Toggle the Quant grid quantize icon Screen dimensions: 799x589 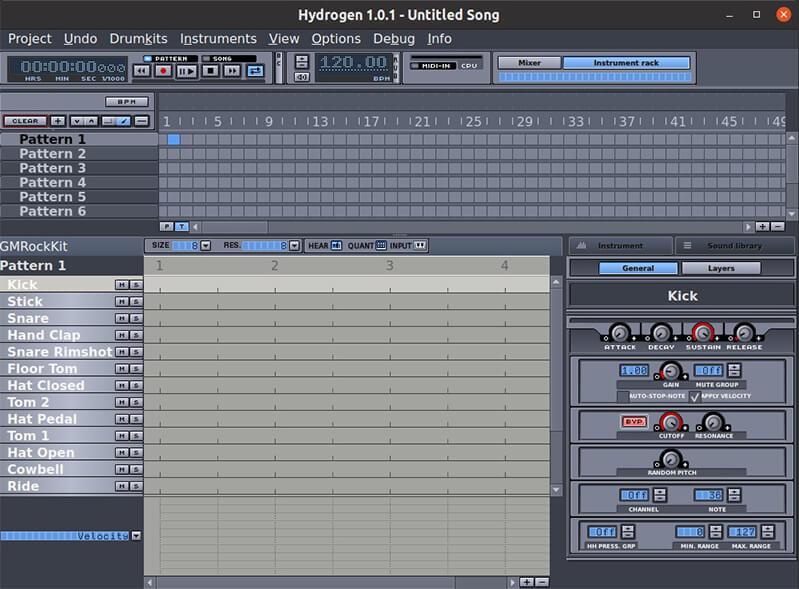point(381,245)
